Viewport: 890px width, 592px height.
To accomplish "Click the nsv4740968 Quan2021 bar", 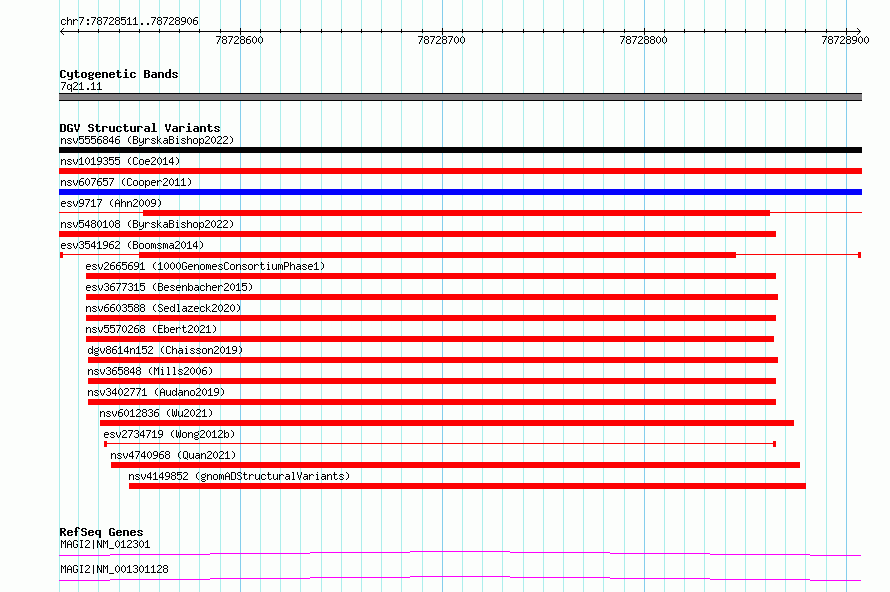I will pos(455,465).
